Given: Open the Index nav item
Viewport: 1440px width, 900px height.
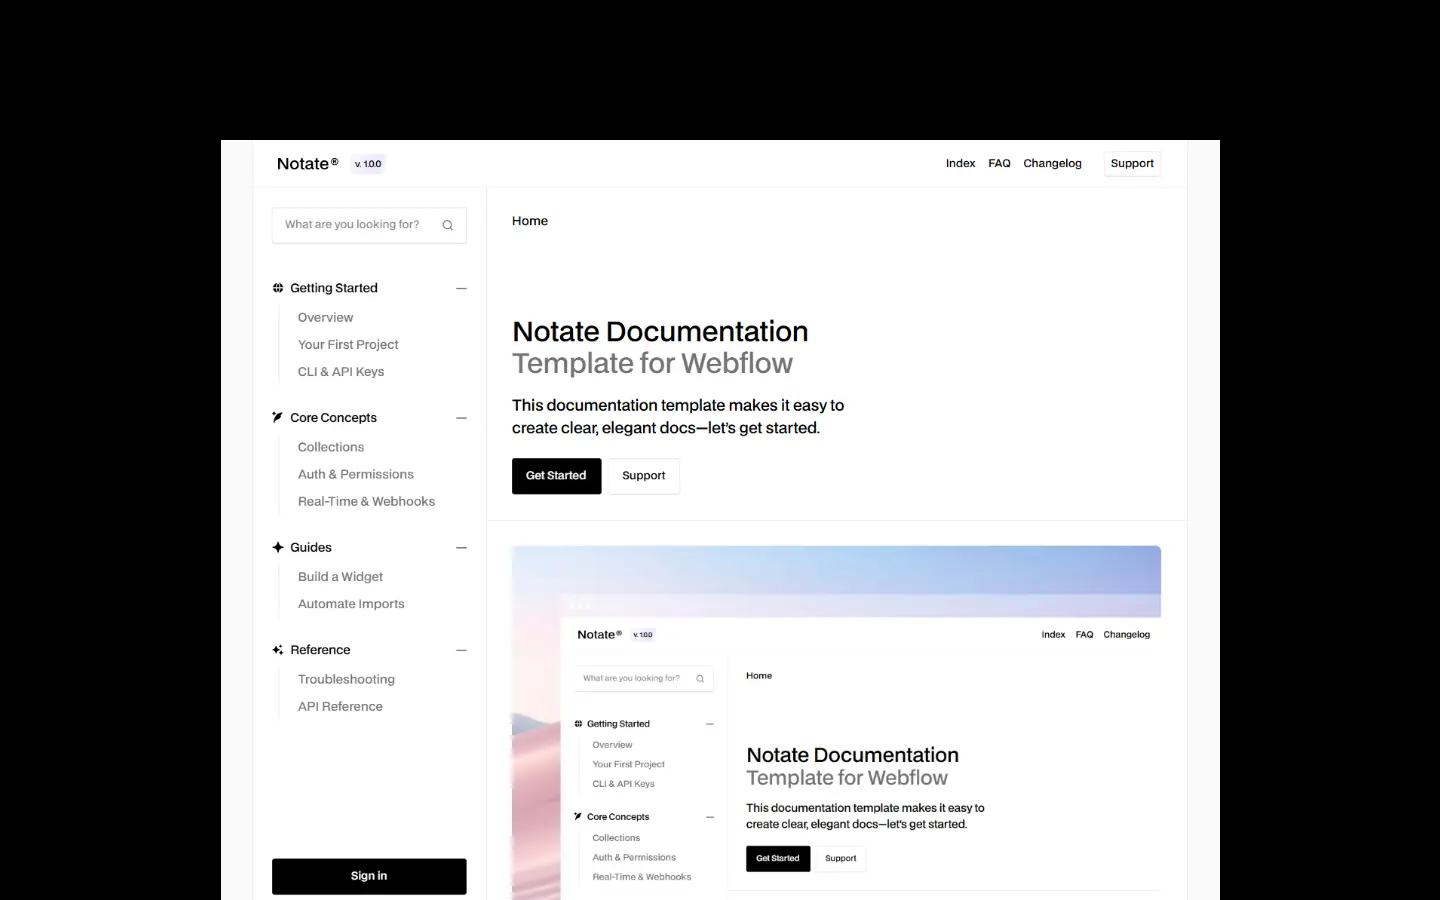Looking at the screenshot, I should coord(960,164).
